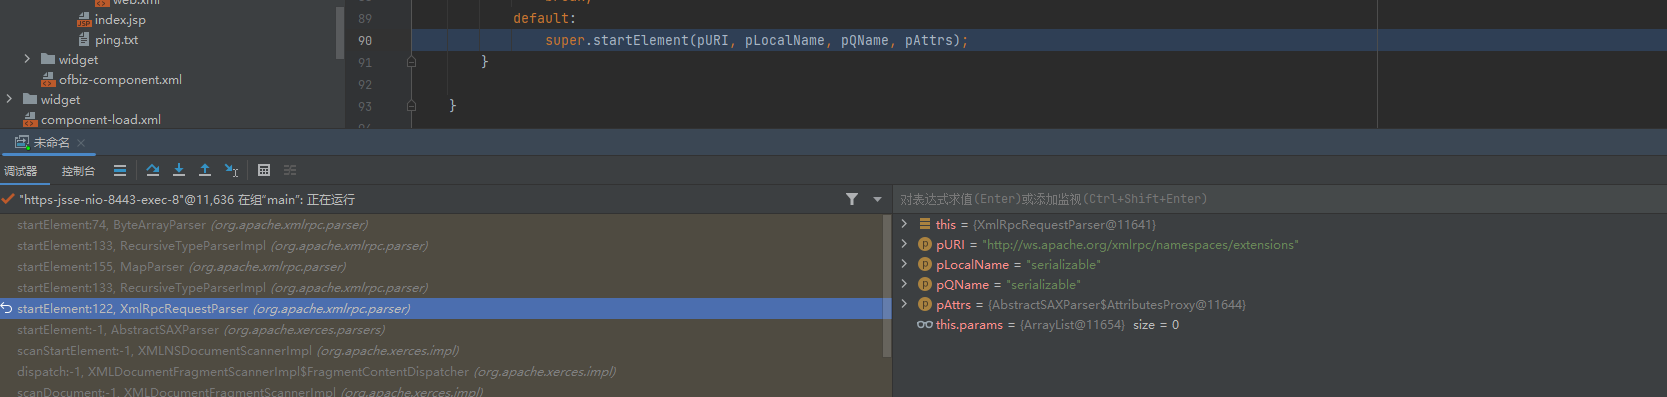This screenshot has height=397, width=1667.
Task: Open component-load.xml in project tree
Action: click(101, 120)
